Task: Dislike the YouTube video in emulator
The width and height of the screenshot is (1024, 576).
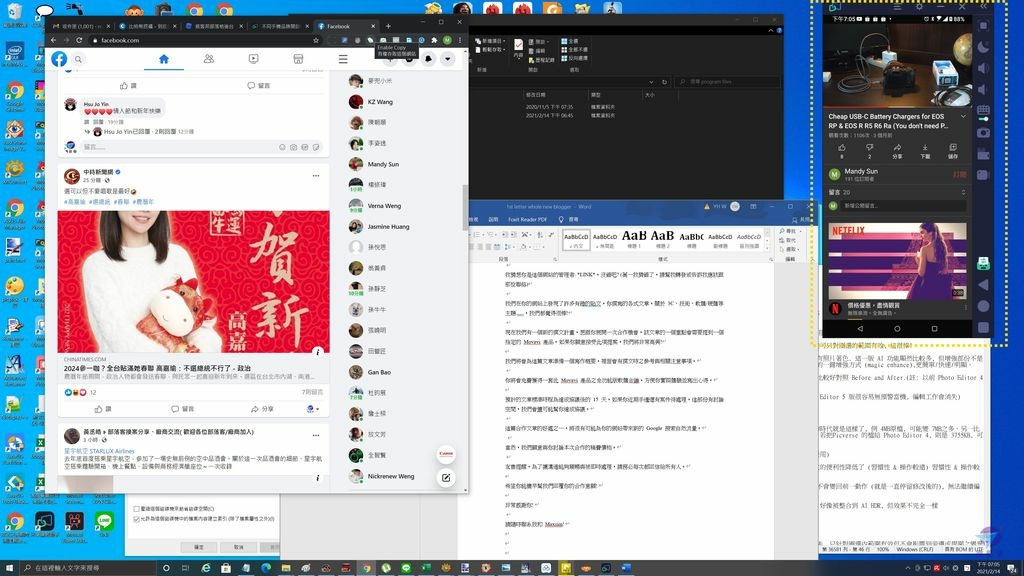Action: point(869,151)
